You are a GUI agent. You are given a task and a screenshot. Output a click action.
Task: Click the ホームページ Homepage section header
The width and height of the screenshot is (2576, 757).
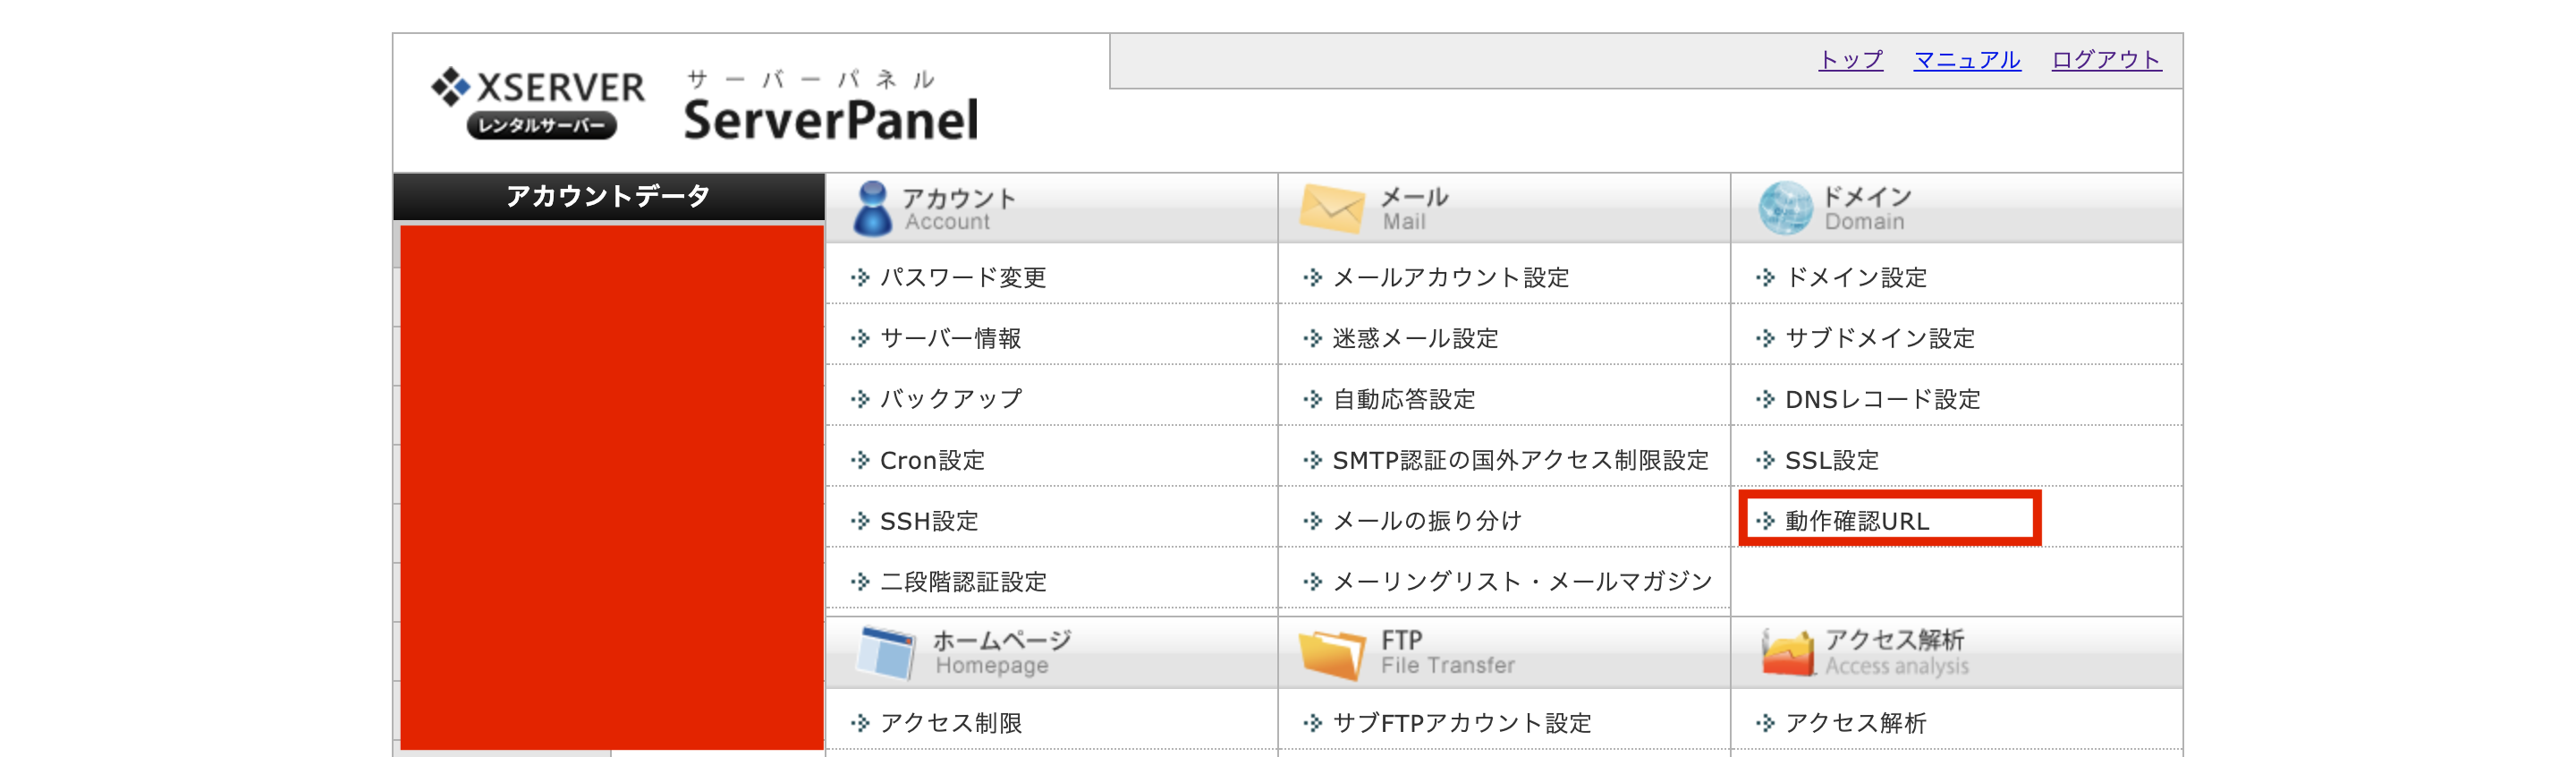(1051, 652)
